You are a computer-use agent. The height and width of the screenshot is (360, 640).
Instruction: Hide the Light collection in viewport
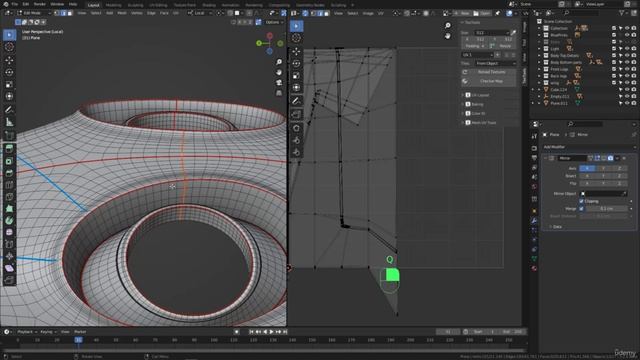[627, 49]
